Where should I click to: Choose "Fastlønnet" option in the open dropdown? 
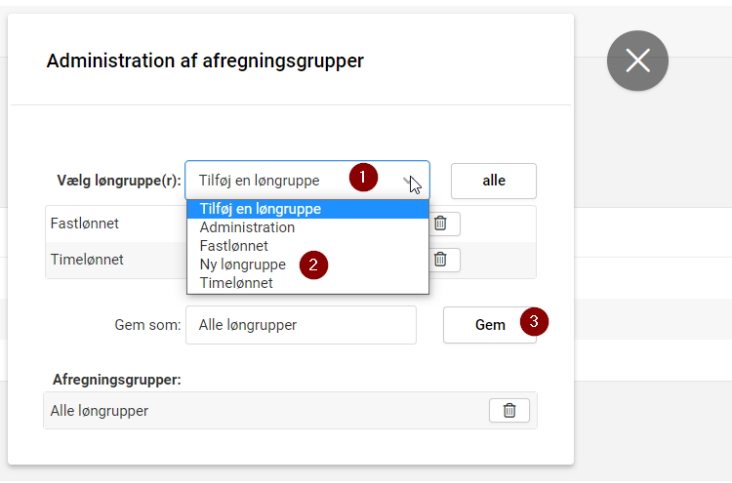coord(234,246)
